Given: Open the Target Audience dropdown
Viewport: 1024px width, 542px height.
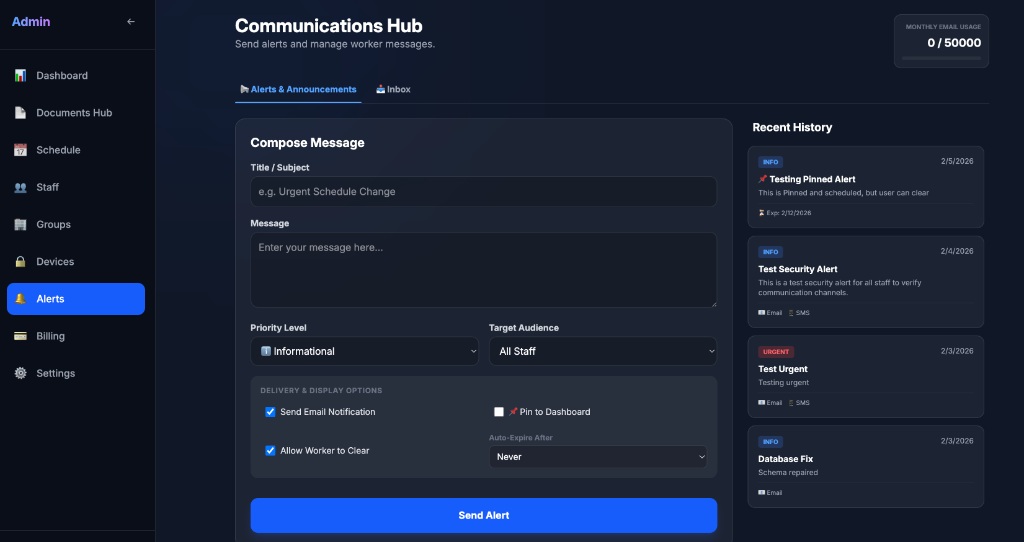Looking at the screenshot, I should click(603, 351).
